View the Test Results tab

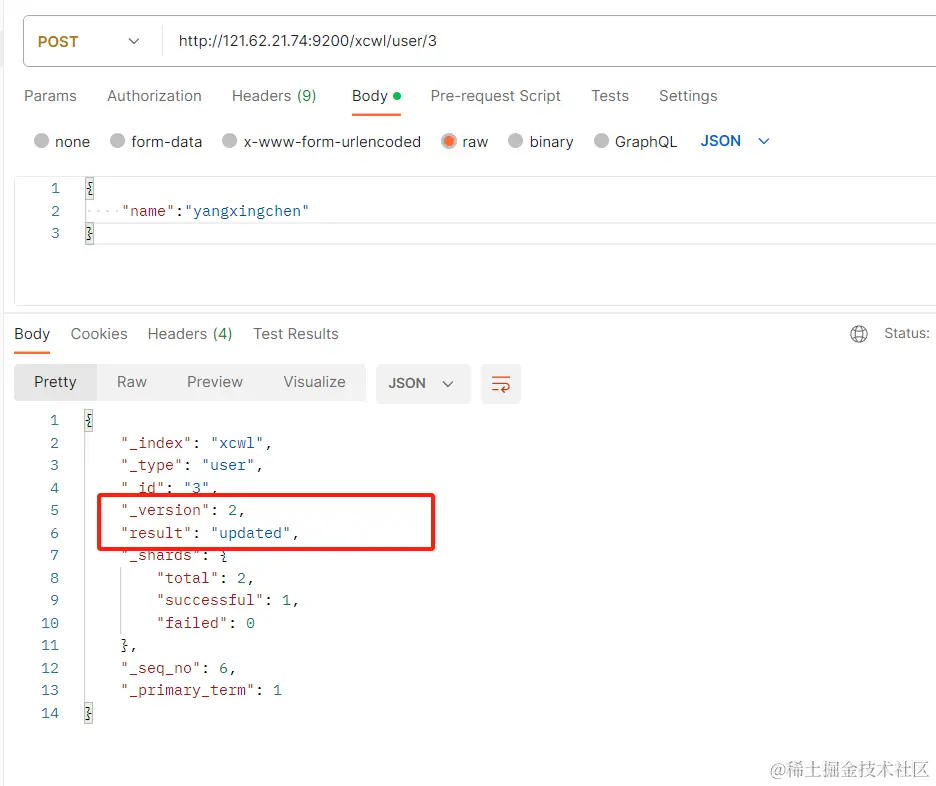pos(295,334)
